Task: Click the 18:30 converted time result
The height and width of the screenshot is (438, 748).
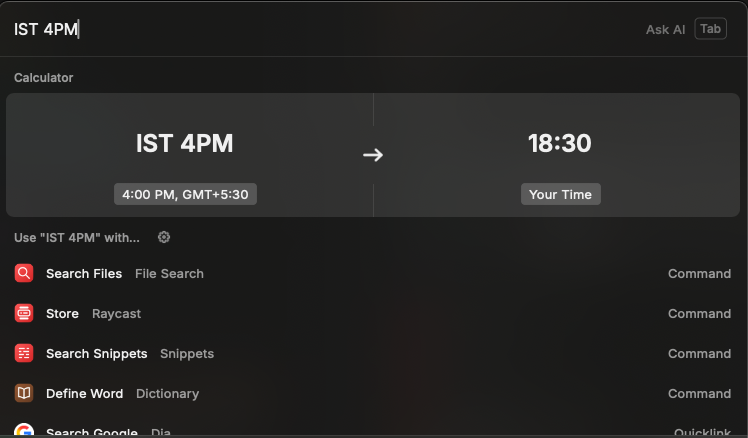Action: point(559,143)
